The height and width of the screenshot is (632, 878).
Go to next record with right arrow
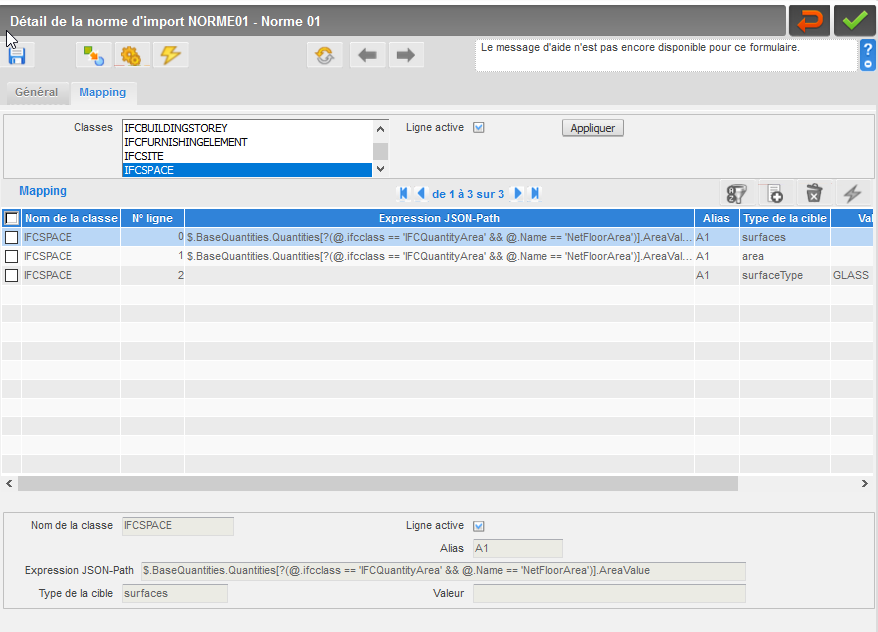(406, 55)
